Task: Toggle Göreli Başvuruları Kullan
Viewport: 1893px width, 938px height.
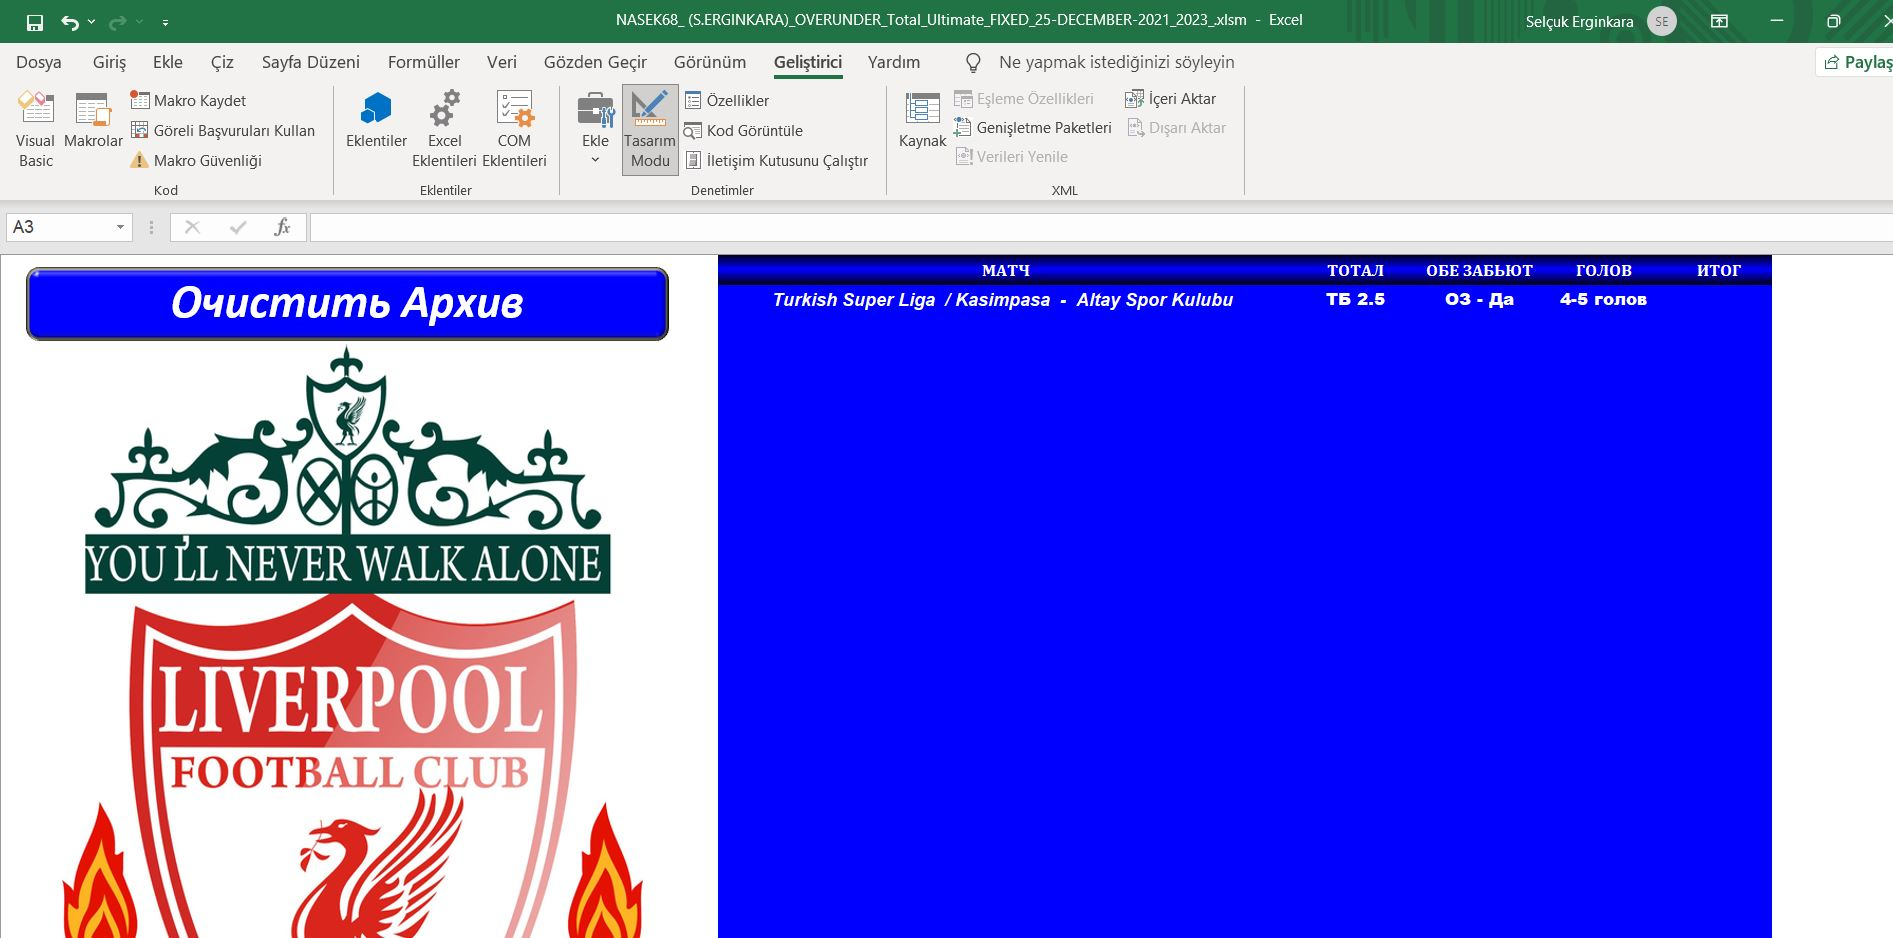Action: 222,130
